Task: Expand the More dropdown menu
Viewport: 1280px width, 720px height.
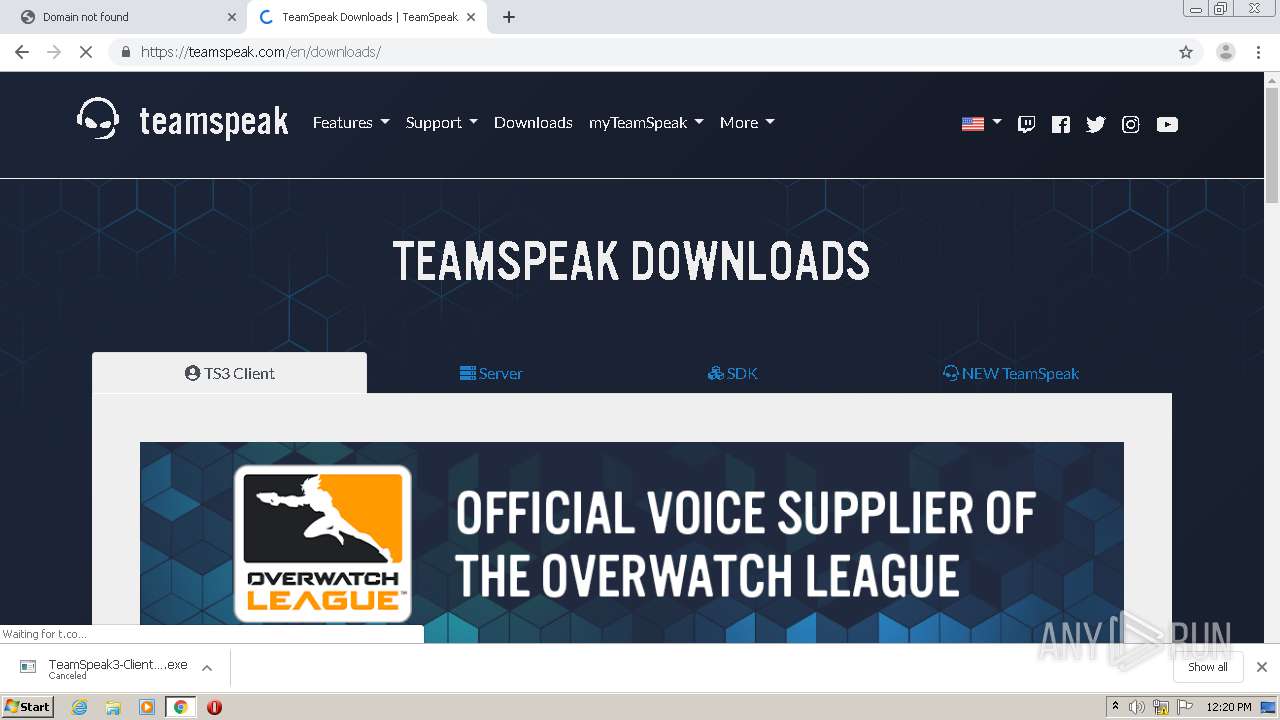Action: pos(747,122)
